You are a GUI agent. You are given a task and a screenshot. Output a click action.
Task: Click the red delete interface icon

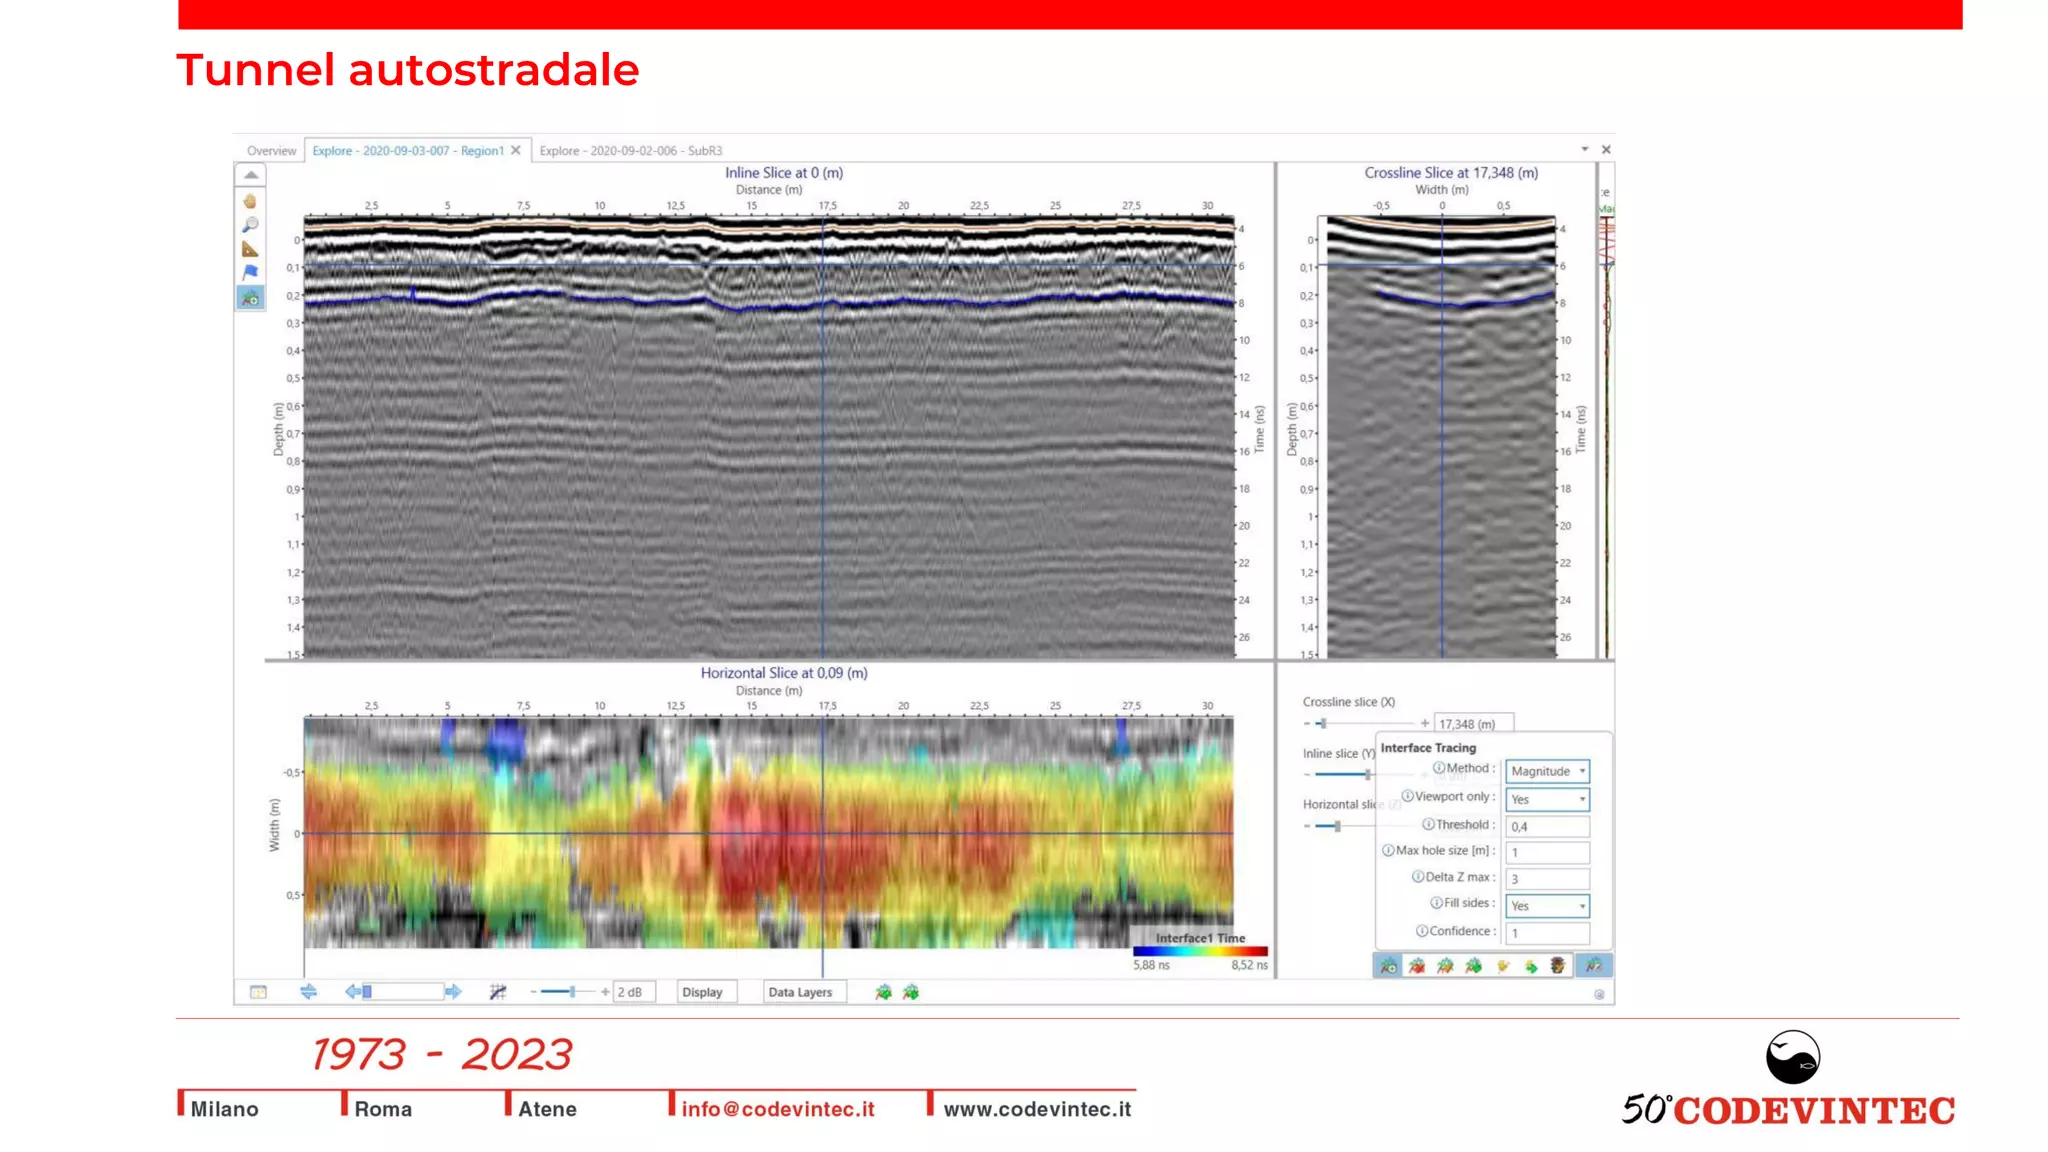coord(1417,965)
